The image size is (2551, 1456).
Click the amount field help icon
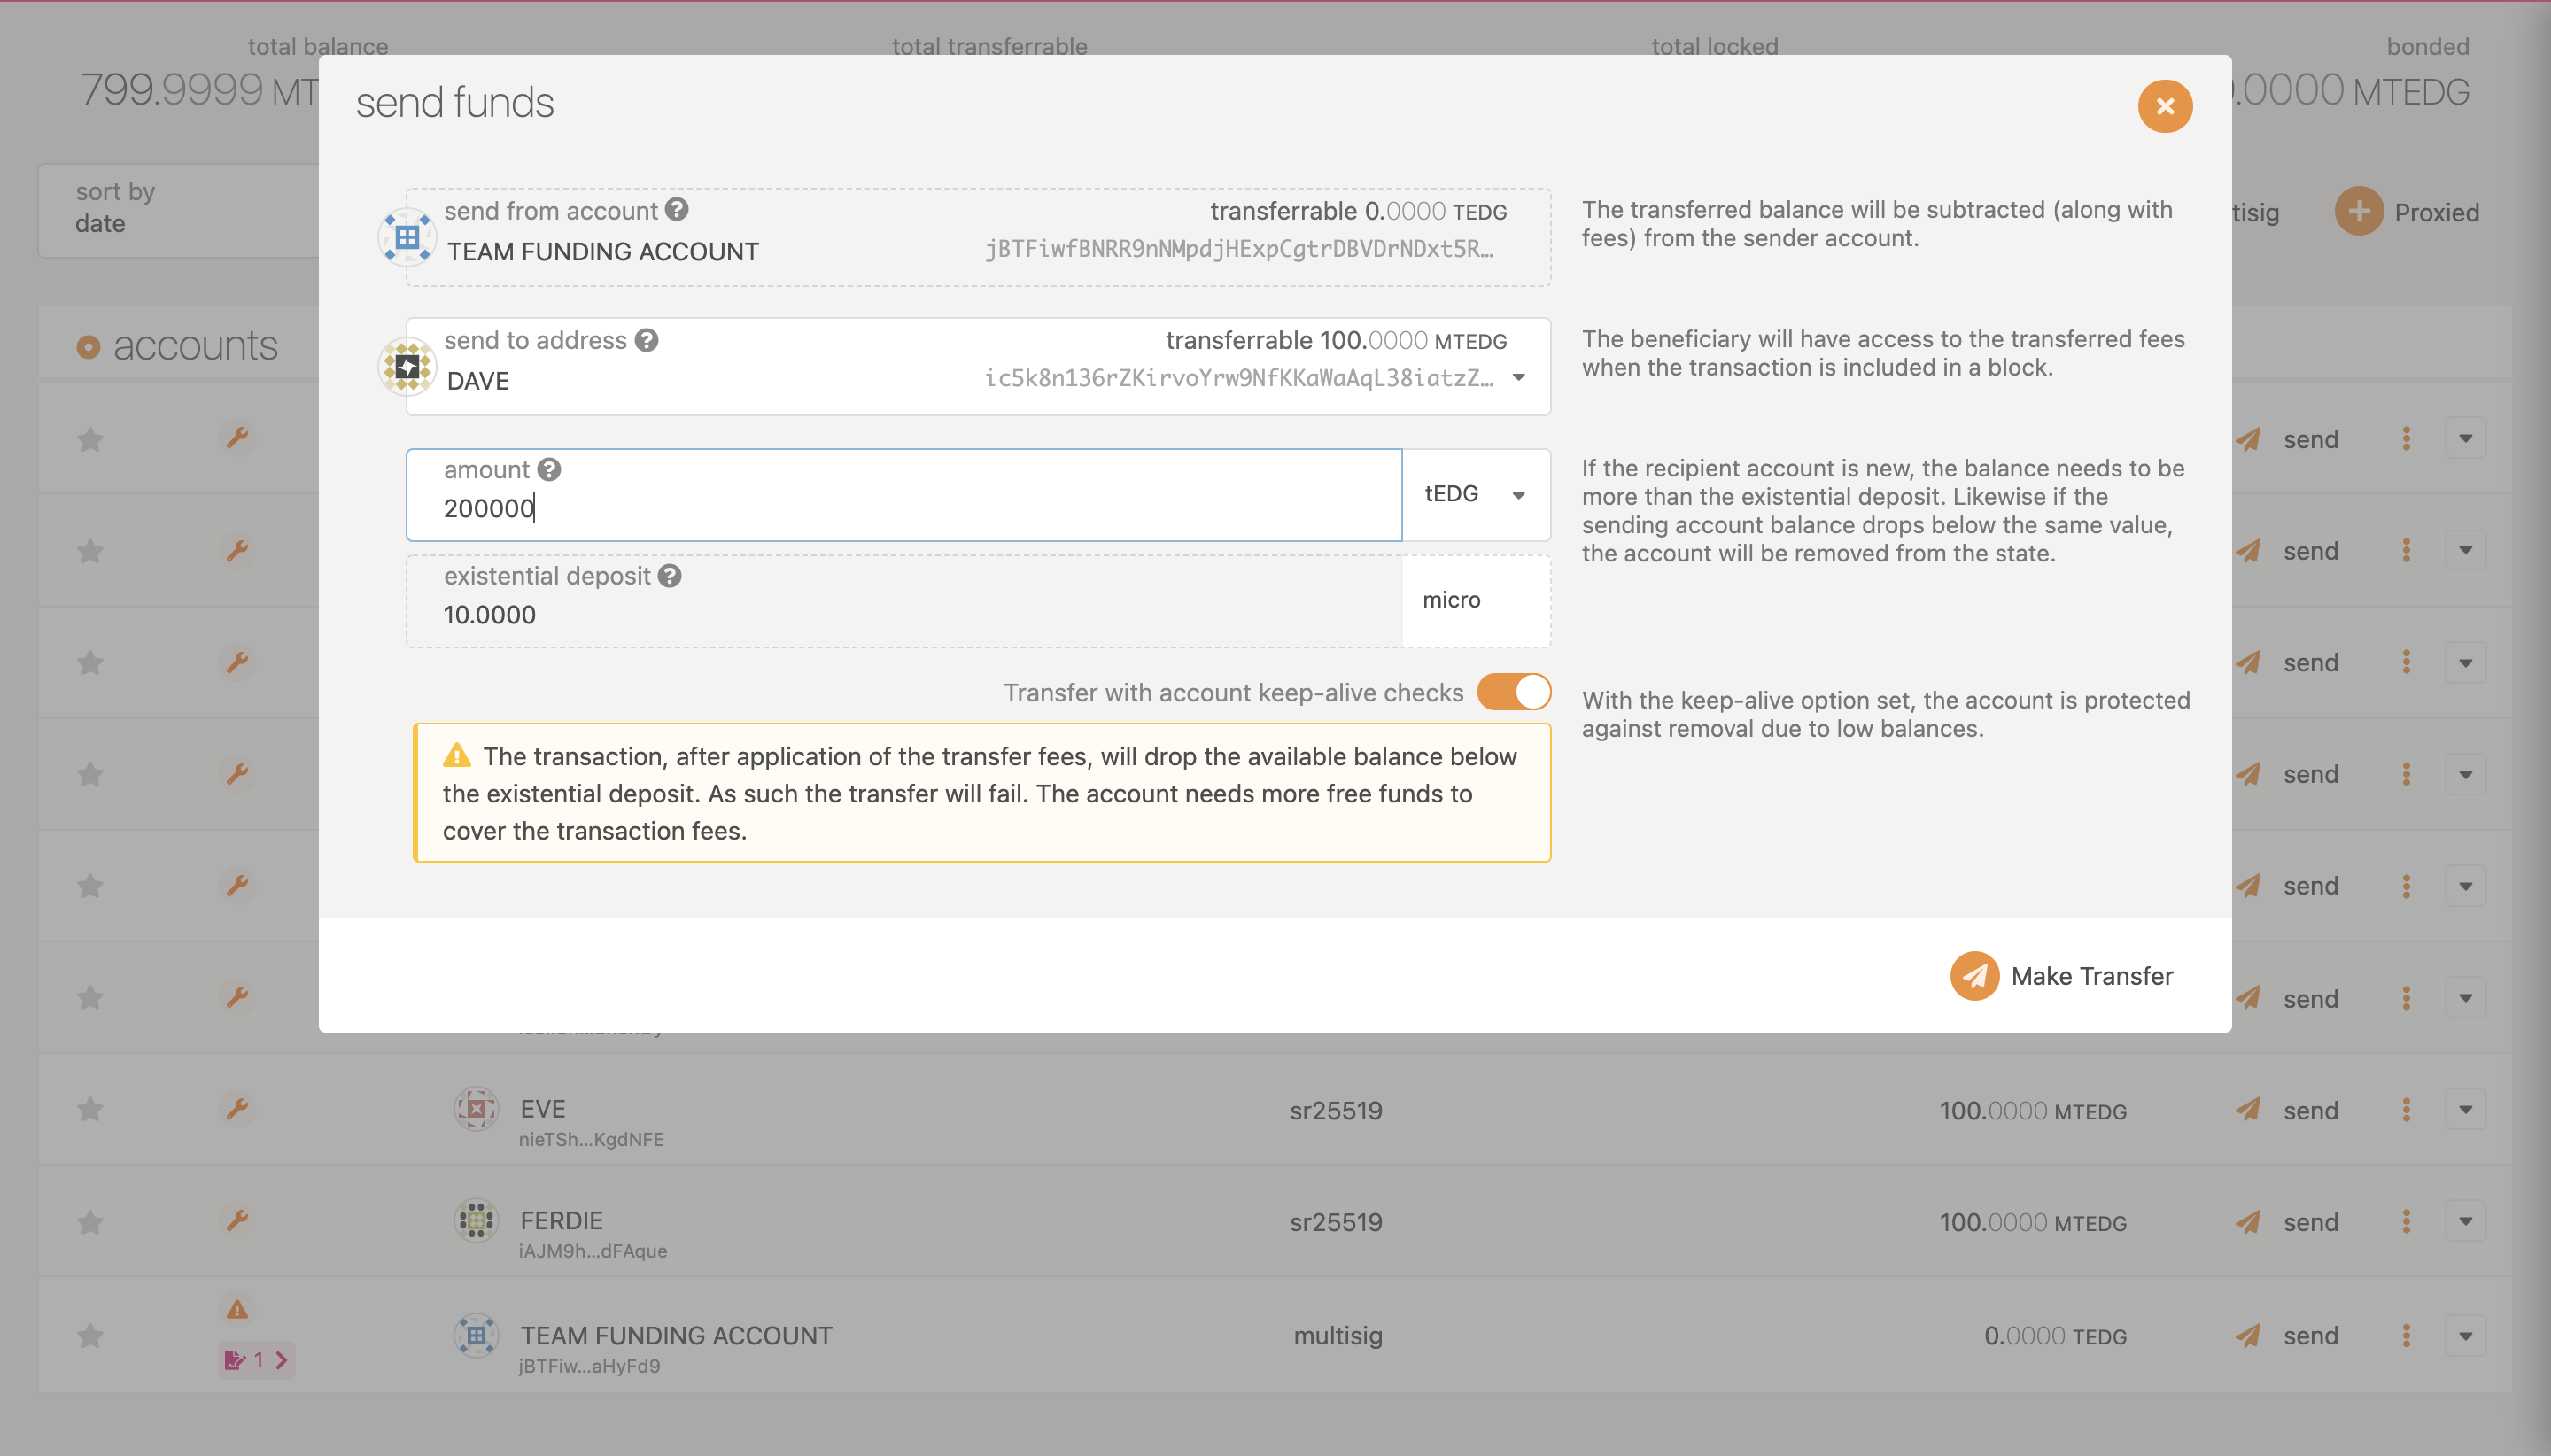(549, 469)
